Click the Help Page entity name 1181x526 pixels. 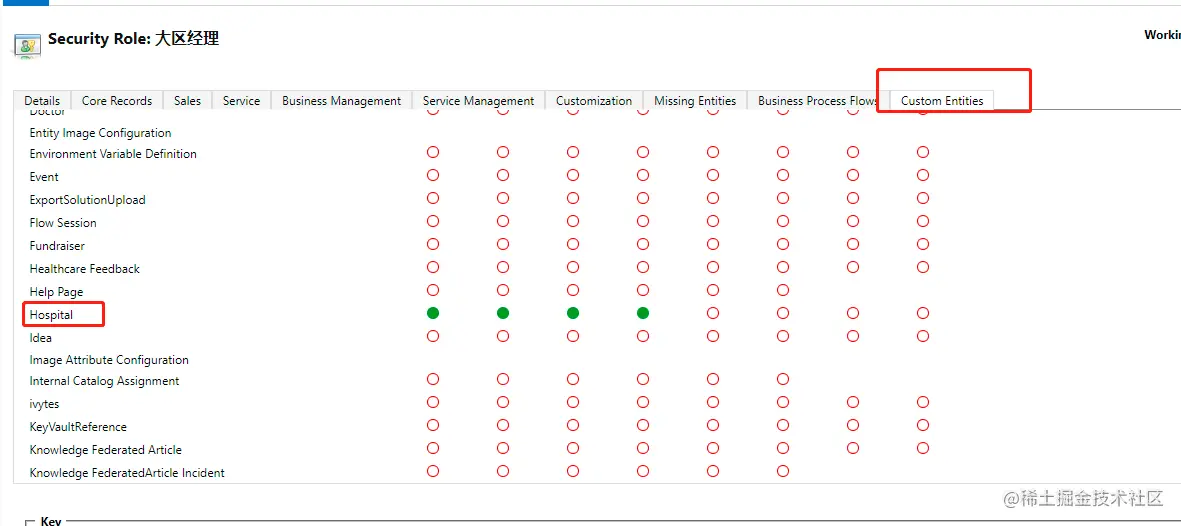[x=56, y=292]
